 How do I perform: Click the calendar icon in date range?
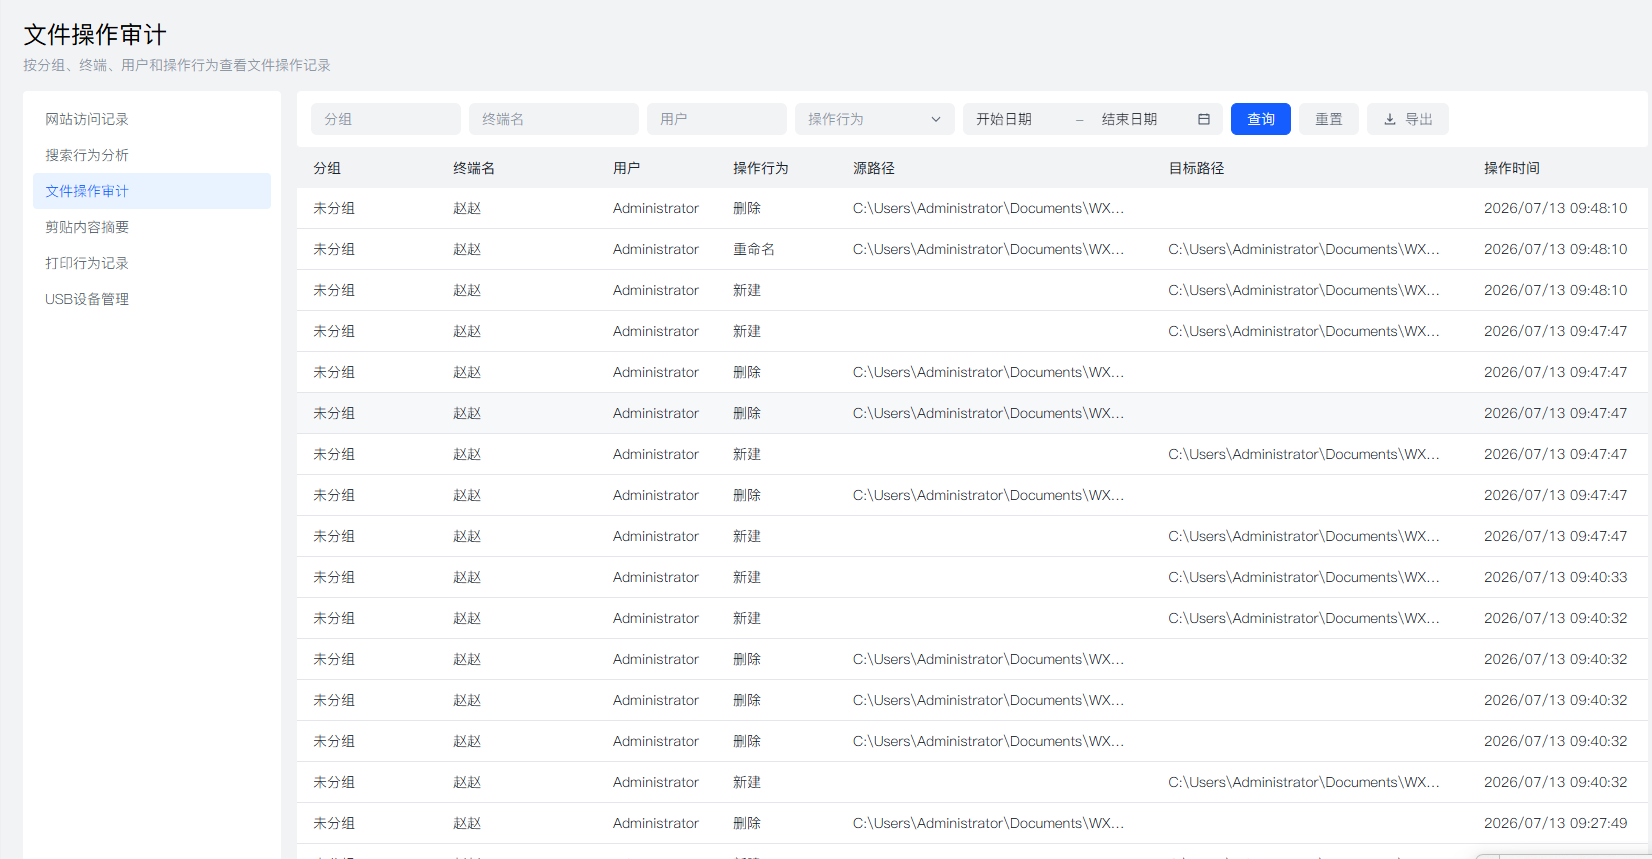1204,119
